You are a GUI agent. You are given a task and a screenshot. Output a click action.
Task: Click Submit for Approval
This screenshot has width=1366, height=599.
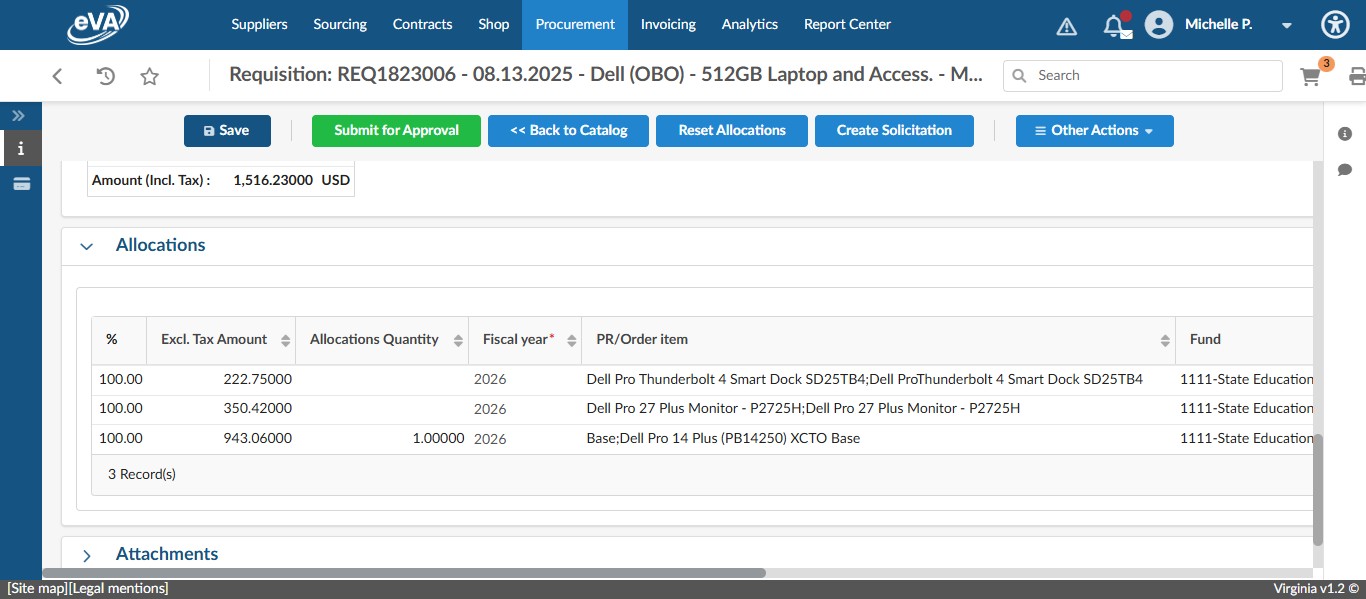point(396,130)
